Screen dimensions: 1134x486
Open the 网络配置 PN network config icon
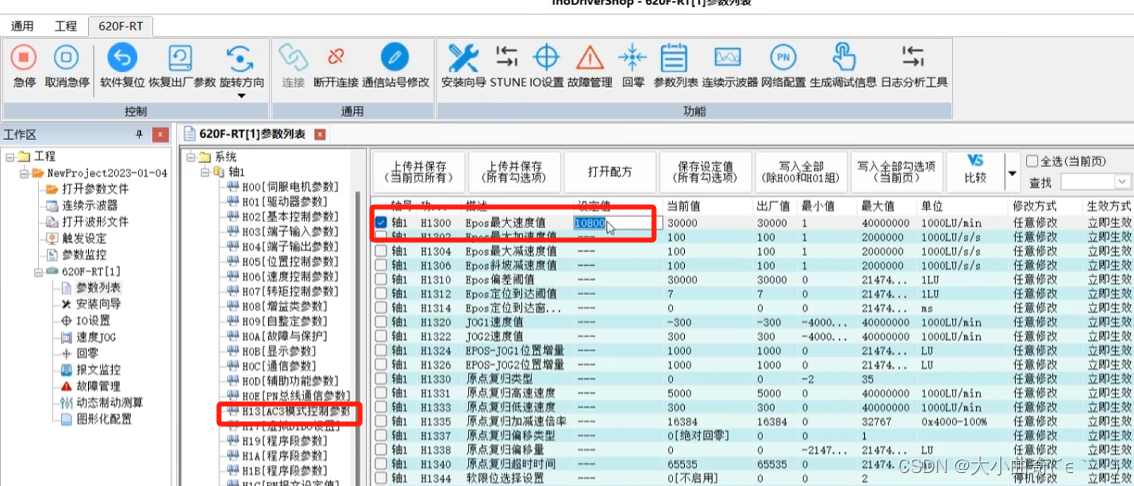click(783, 57)
